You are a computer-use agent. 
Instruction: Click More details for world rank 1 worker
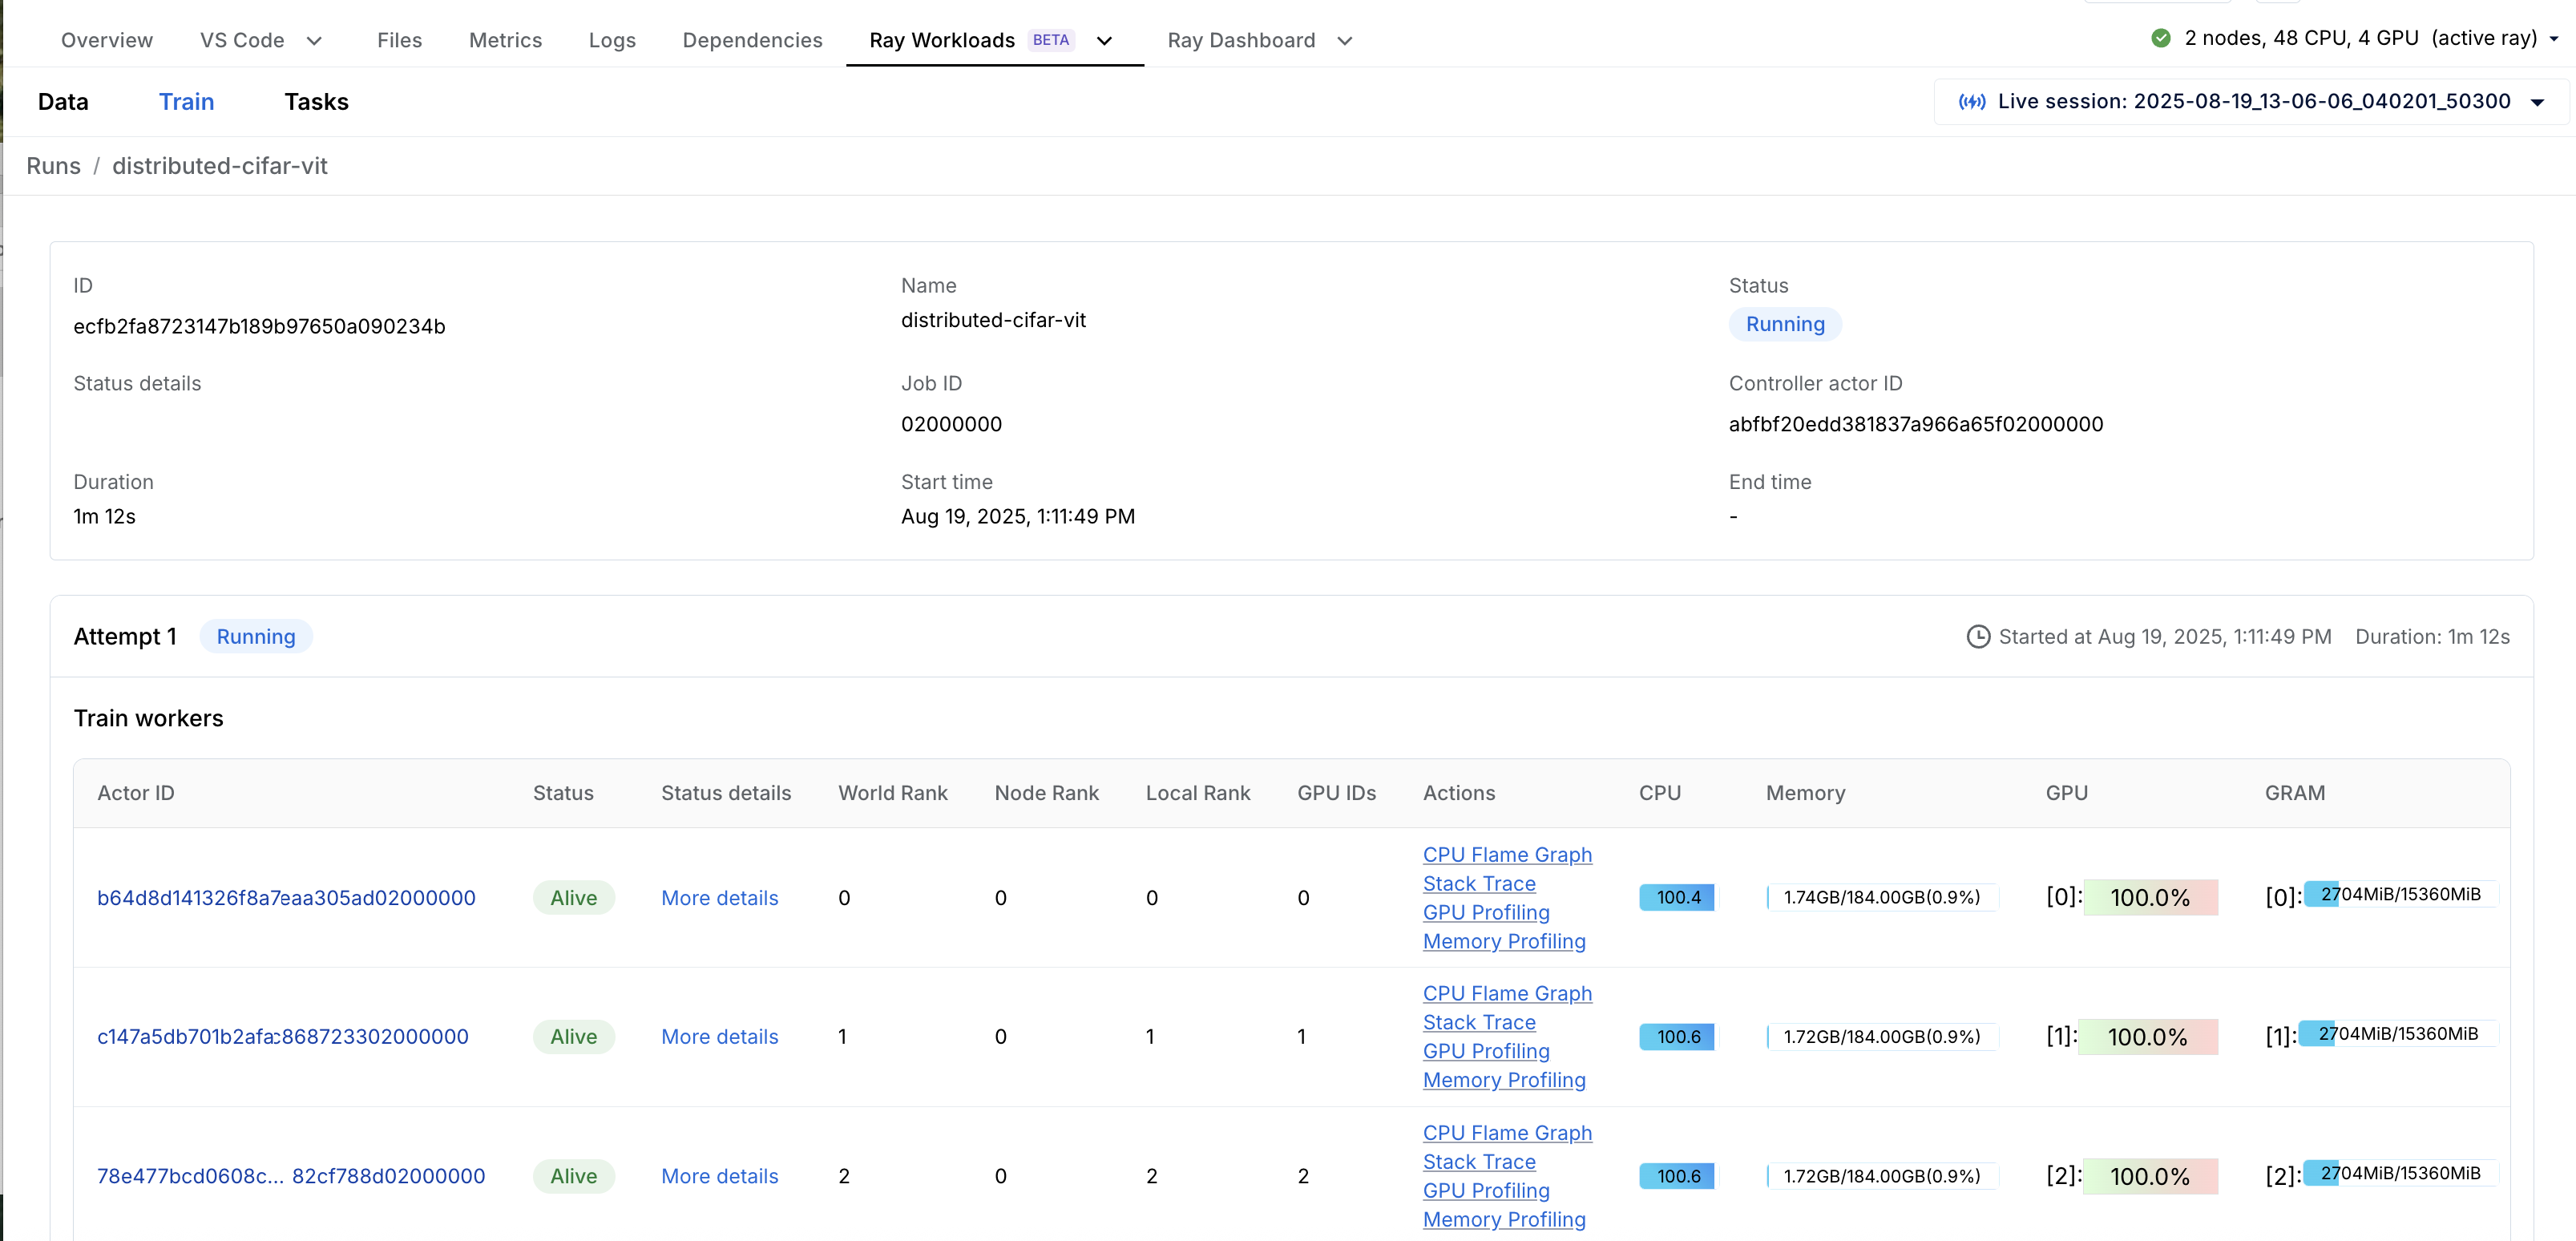[719, 1037]
